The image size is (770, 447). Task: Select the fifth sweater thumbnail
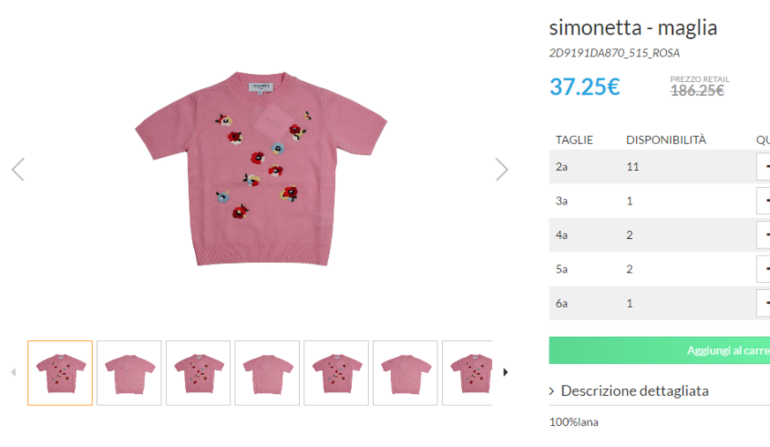click(x=336, y=373)
